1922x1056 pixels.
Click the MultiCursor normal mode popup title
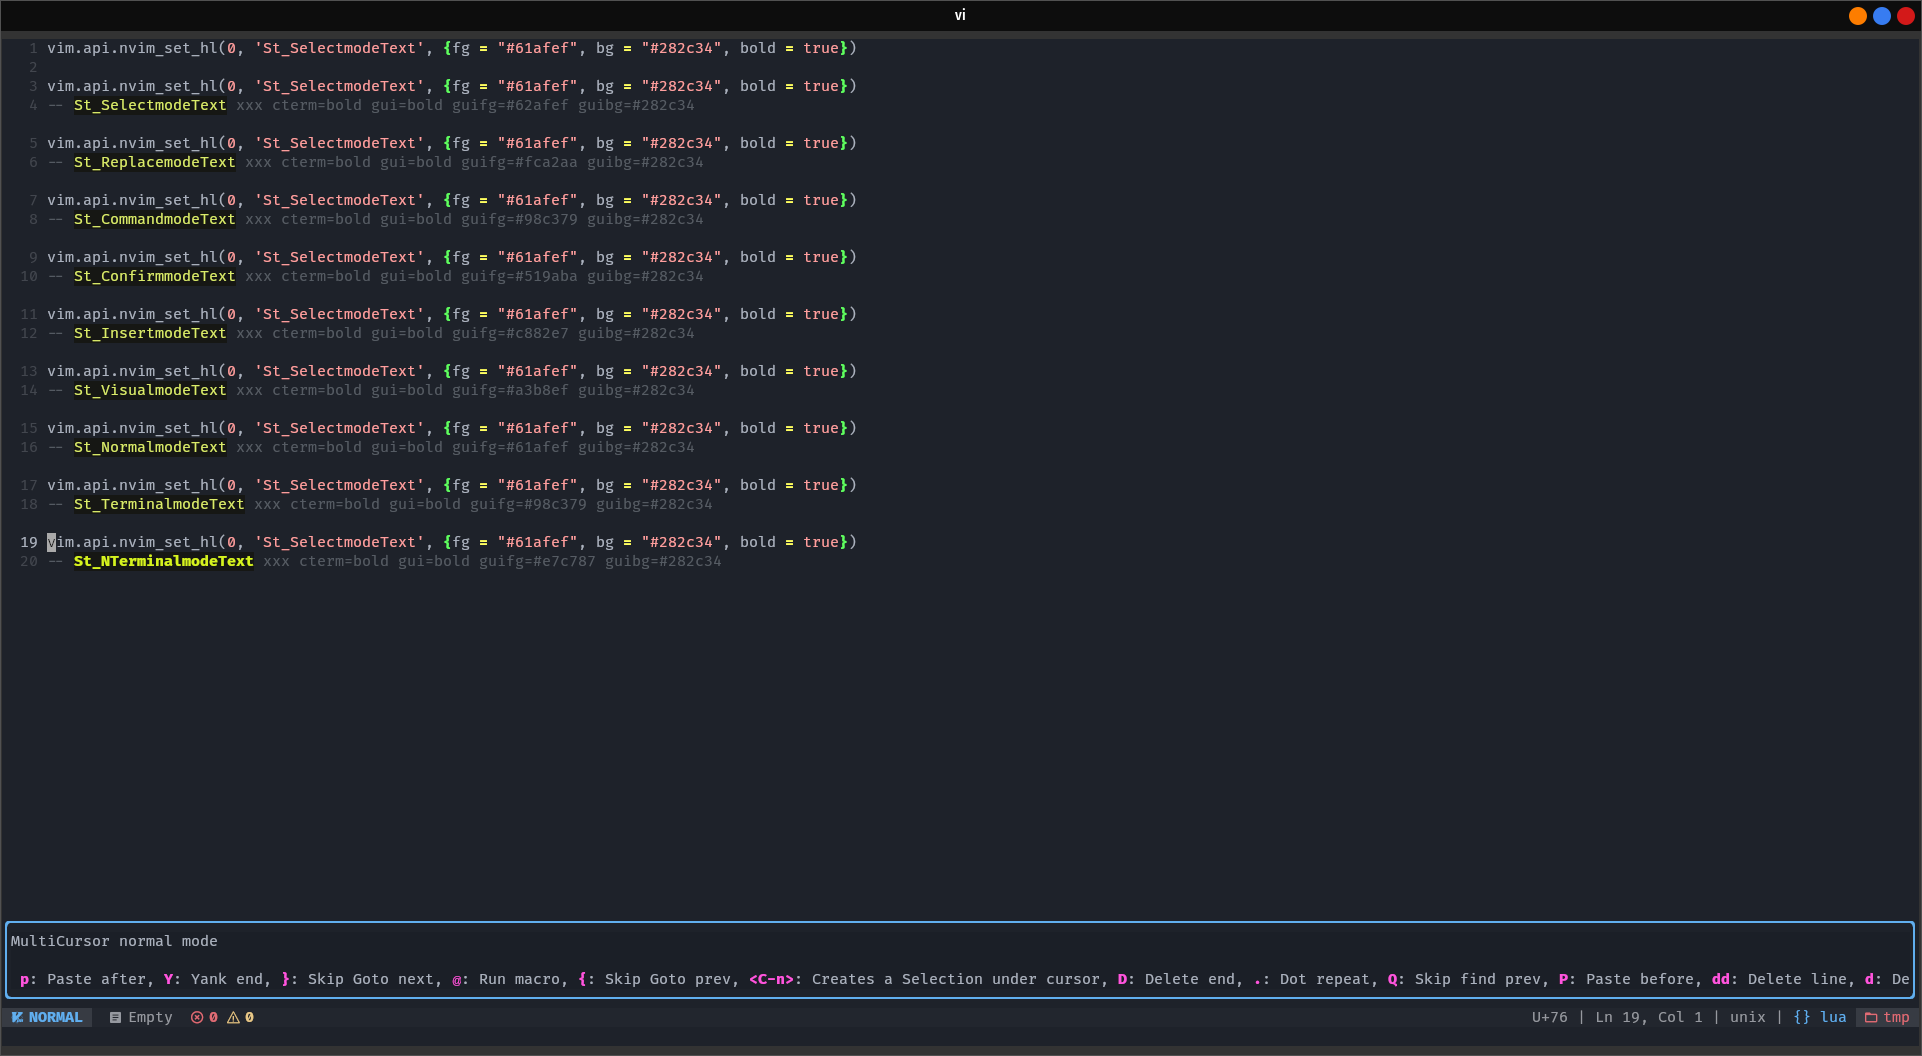click(112, 941)
